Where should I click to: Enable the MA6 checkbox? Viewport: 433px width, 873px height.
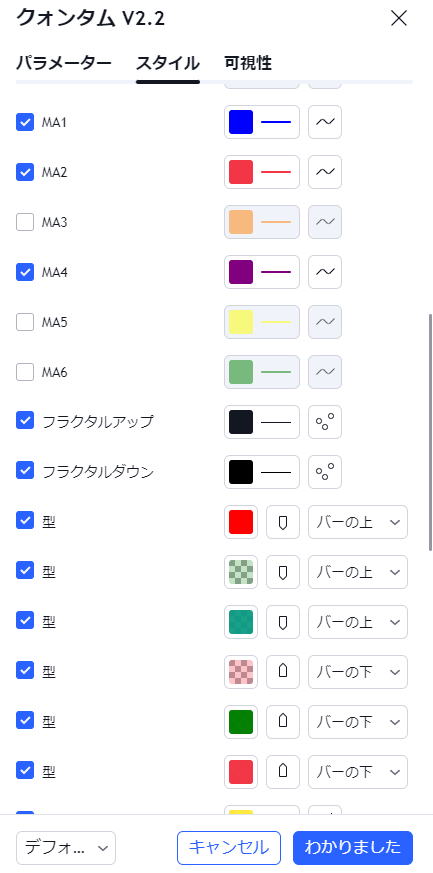pos(25,372)
